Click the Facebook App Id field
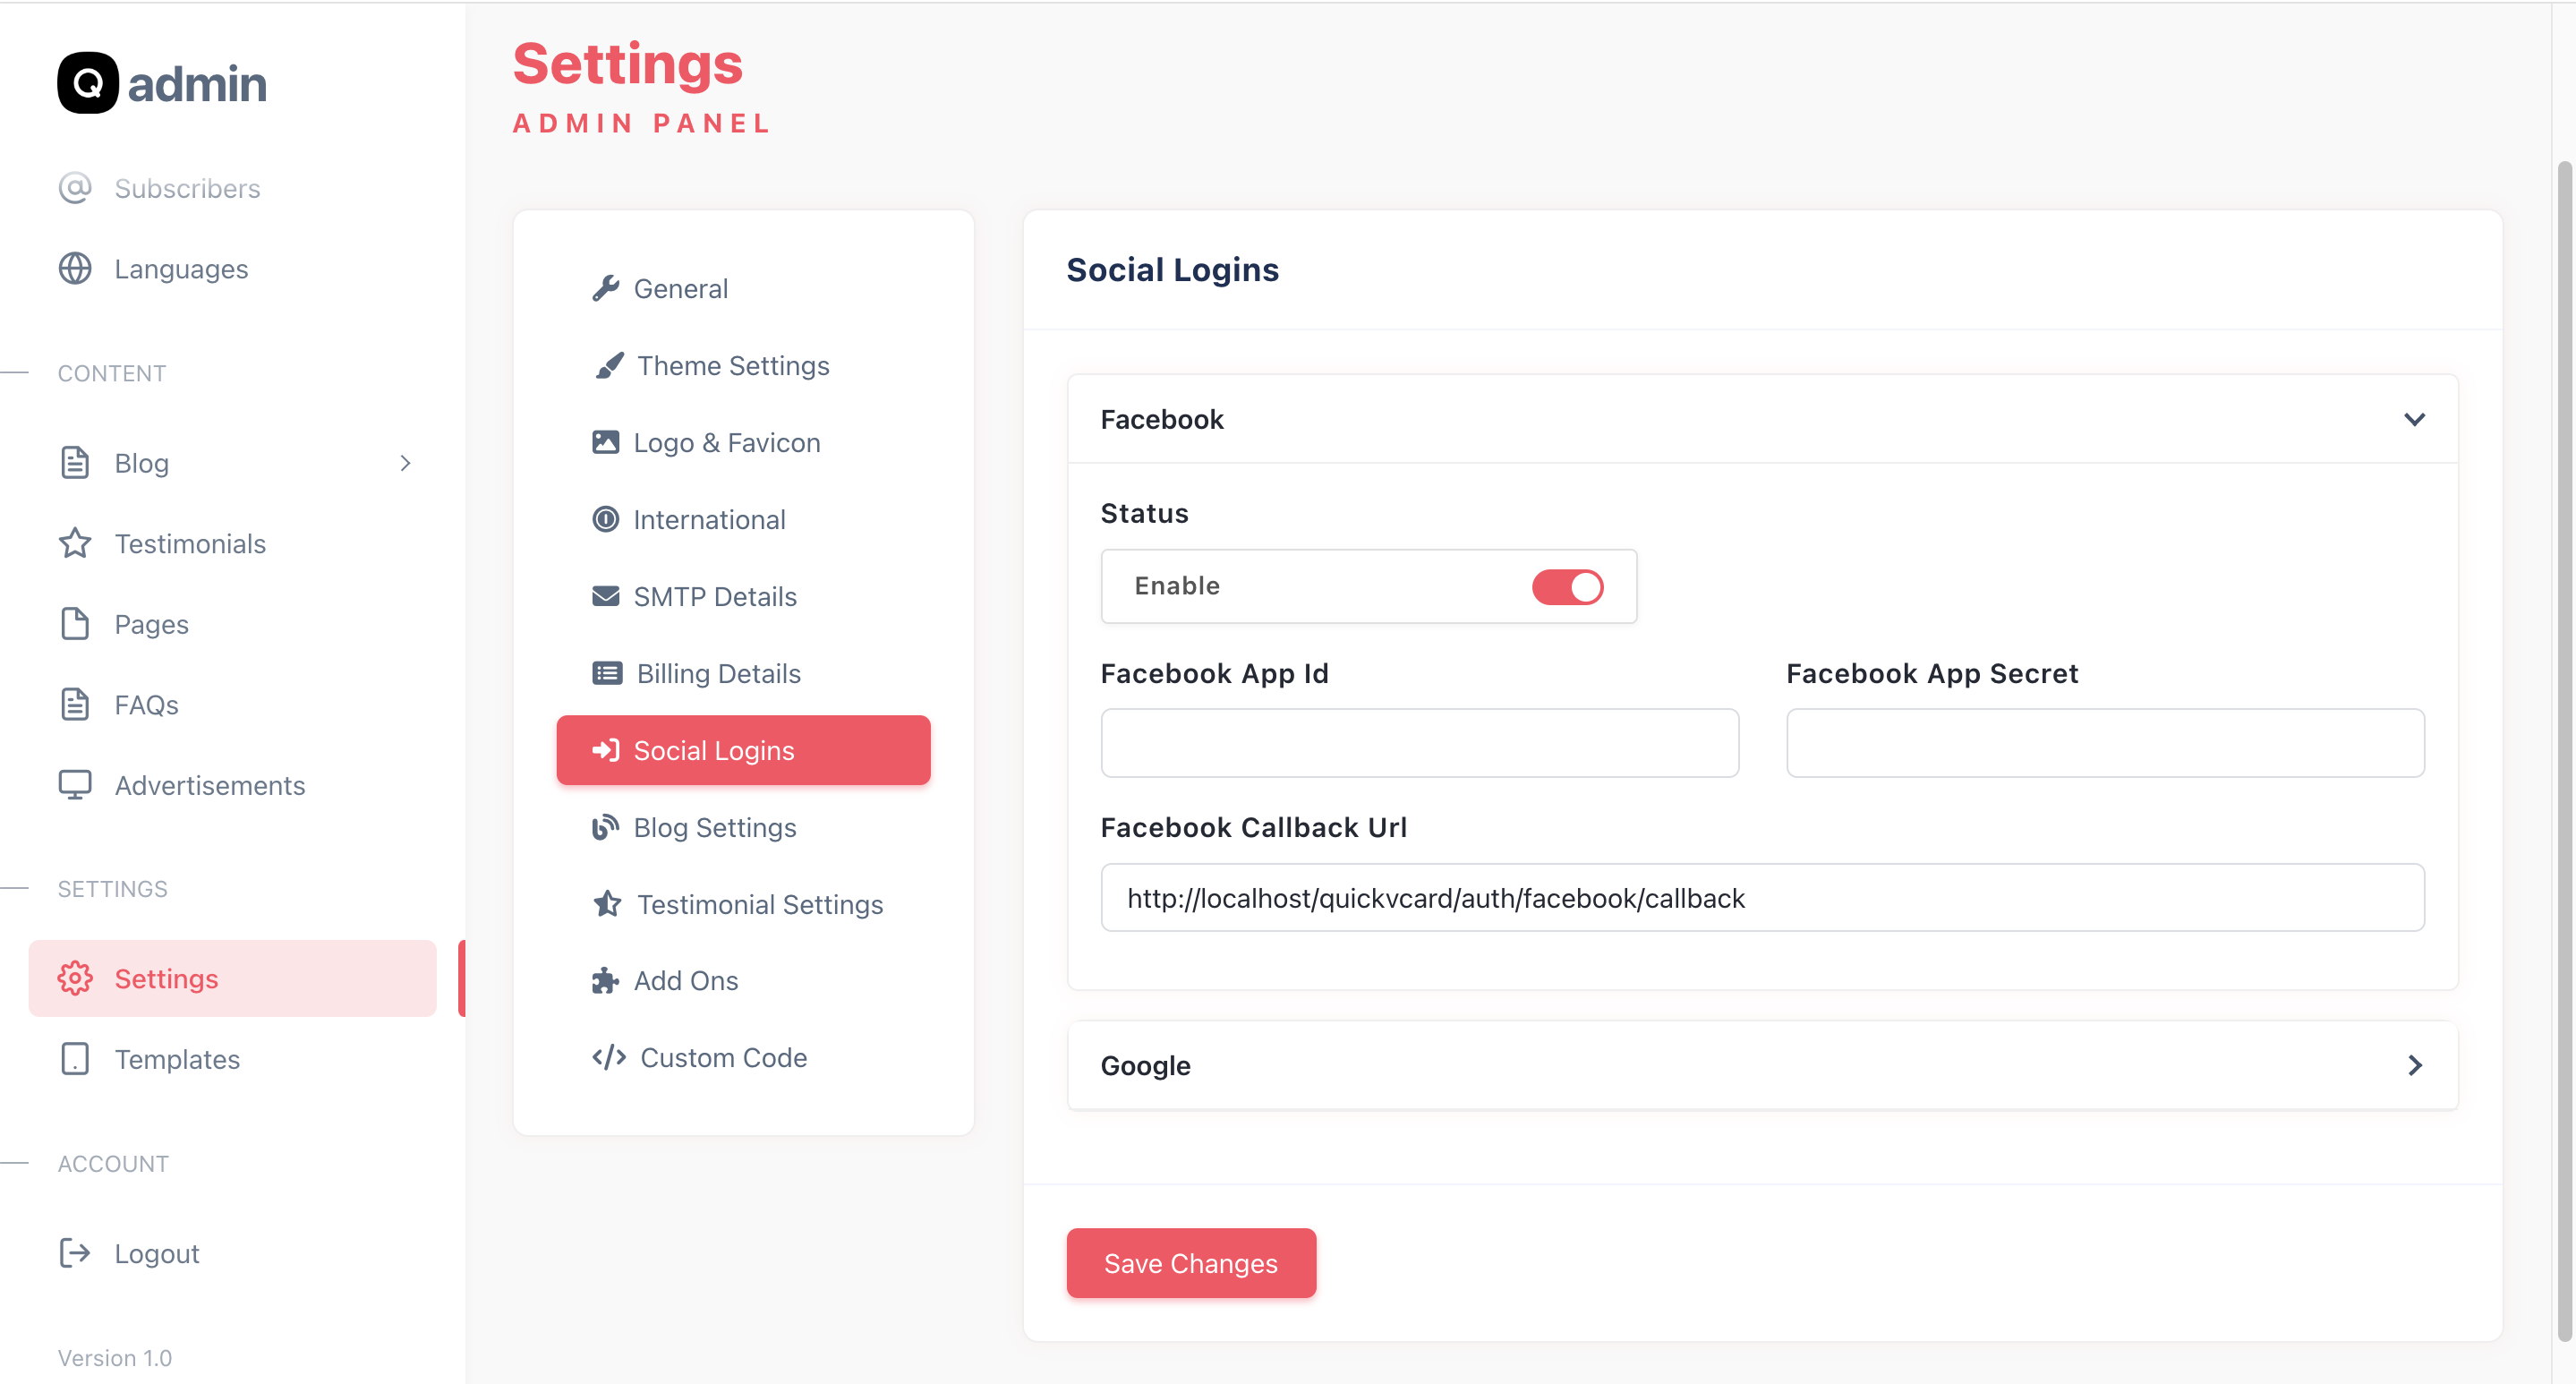 (1419, 743)
